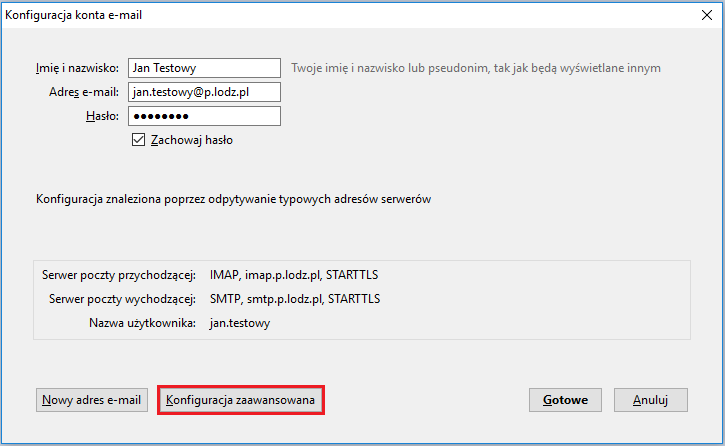
Task: Click the jan.testowy username value
Action: point(240,323)
